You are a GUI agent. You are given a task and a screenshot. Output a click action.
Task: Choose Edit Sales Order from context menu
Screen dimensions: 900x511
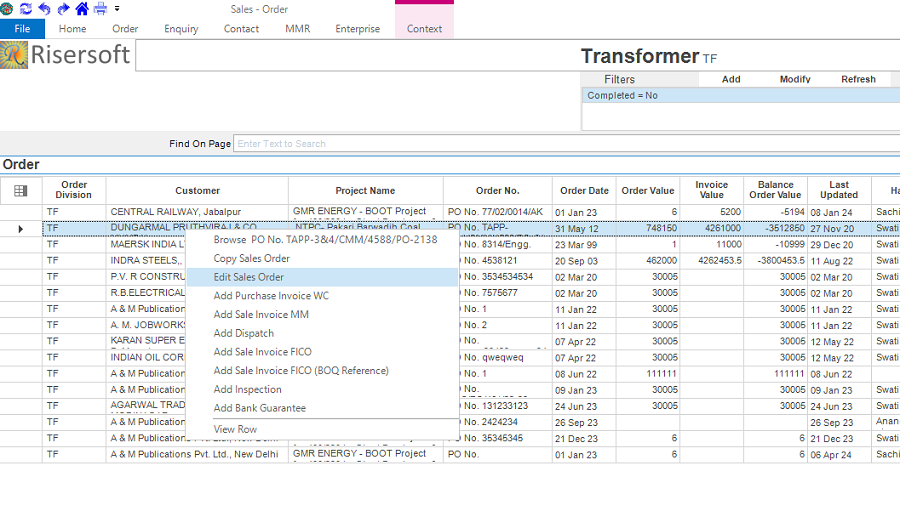[x=323, y=277]
